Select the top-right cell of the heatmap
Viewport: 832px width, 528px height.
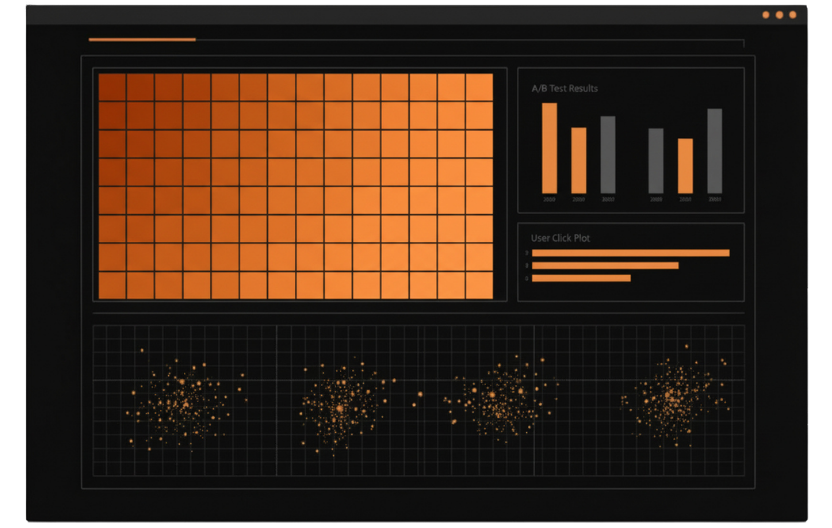479,87
